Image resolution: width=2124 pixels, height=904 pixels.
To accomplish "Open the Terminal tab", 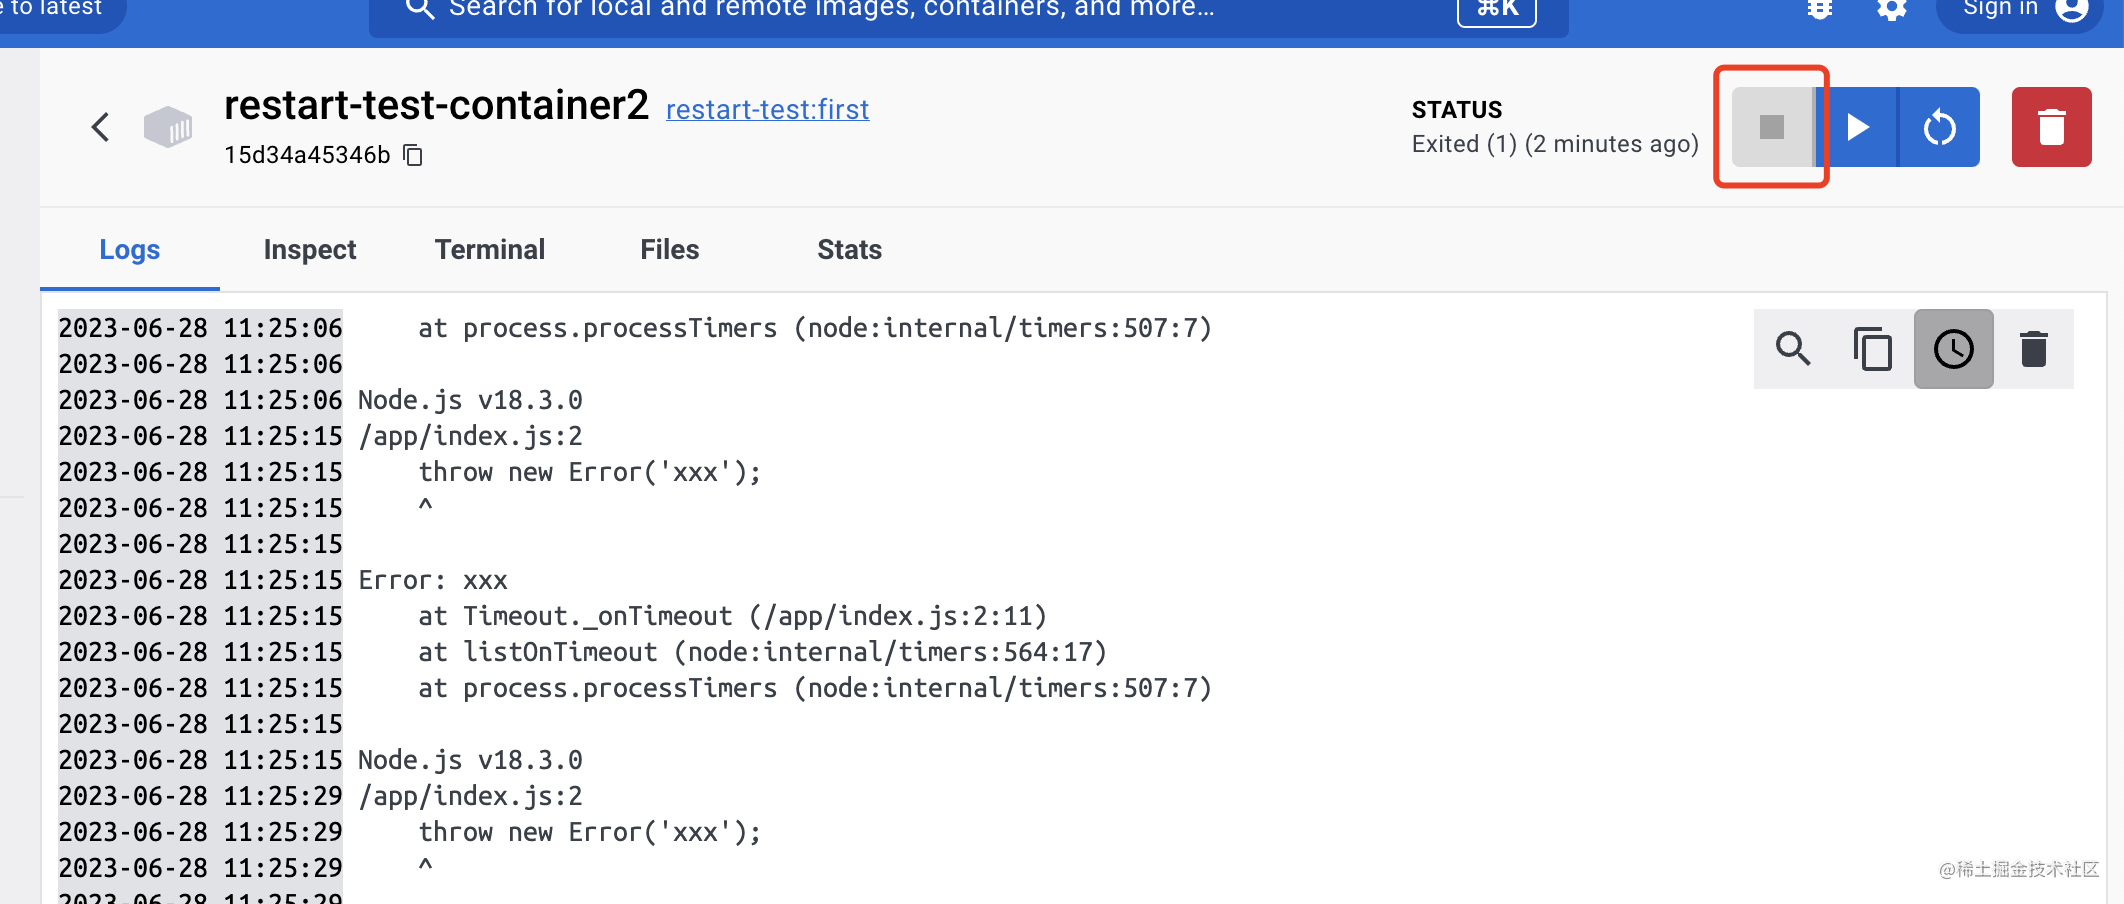I will [x=490, y=250].
